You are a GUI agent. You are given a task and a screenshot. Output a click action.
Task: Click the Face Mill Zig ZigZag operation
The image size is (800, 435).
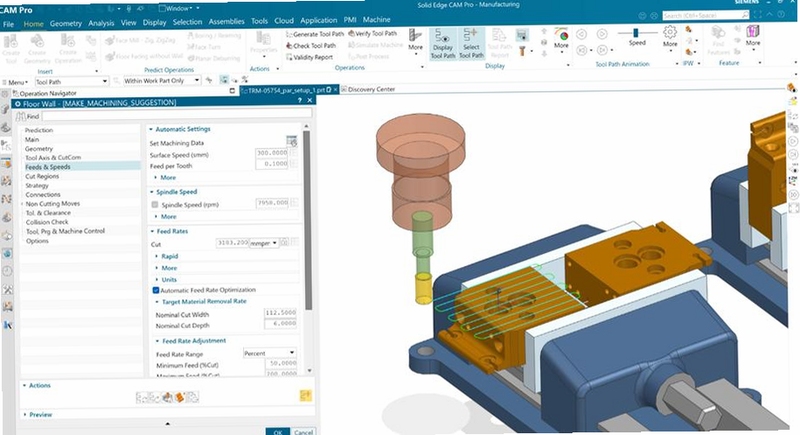pos(140,40)
